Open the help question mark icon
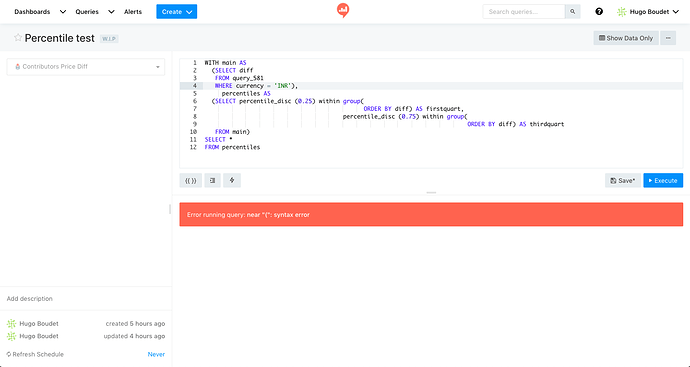The width and height of the screenshot is (690, 367). [599, 12]
